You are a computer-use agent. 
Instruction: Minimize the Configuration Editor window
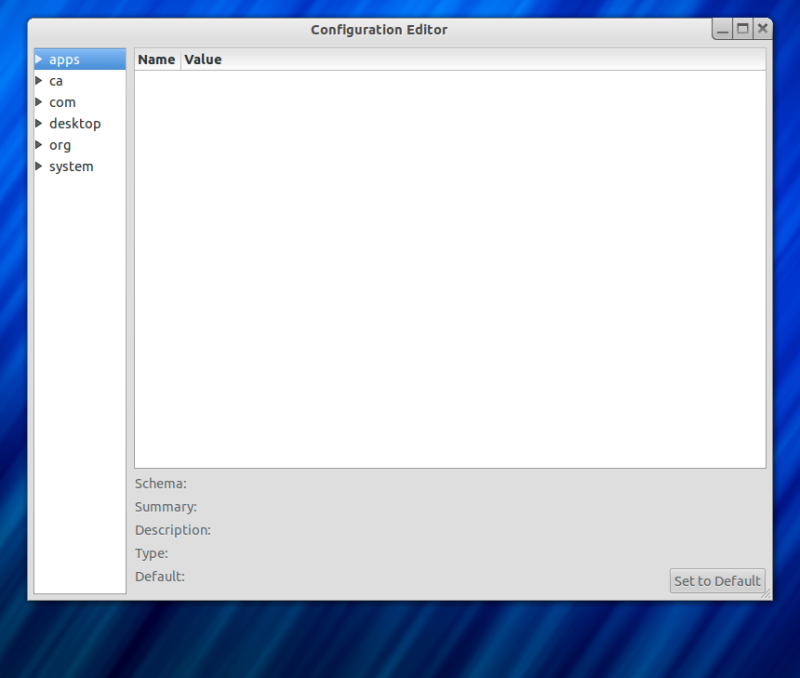[723, 29]
